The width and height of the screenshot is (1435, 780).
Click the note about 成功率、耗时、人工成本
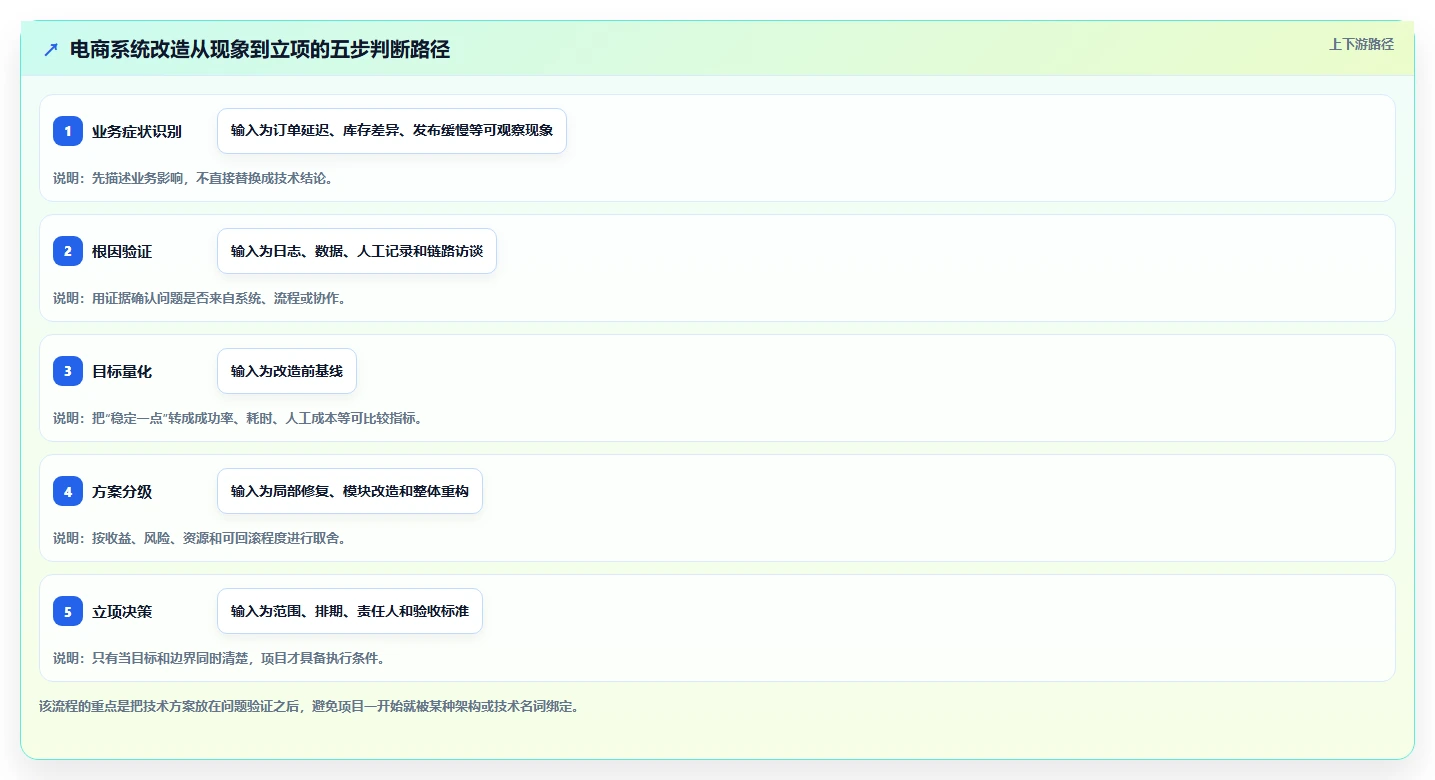(x=238, y=418)
